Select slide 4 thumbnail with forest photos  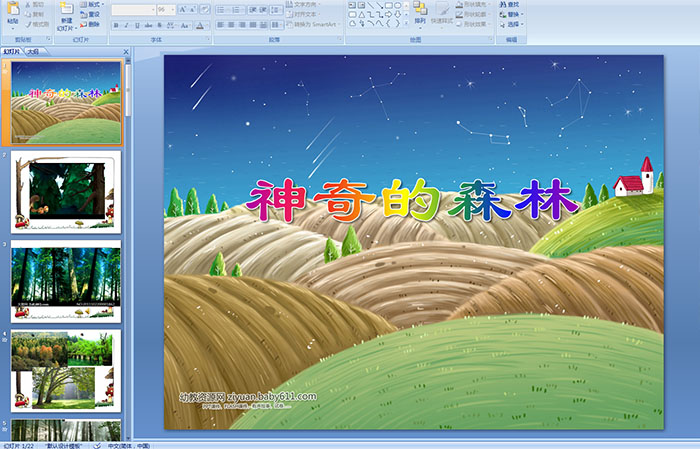point(66,371)
